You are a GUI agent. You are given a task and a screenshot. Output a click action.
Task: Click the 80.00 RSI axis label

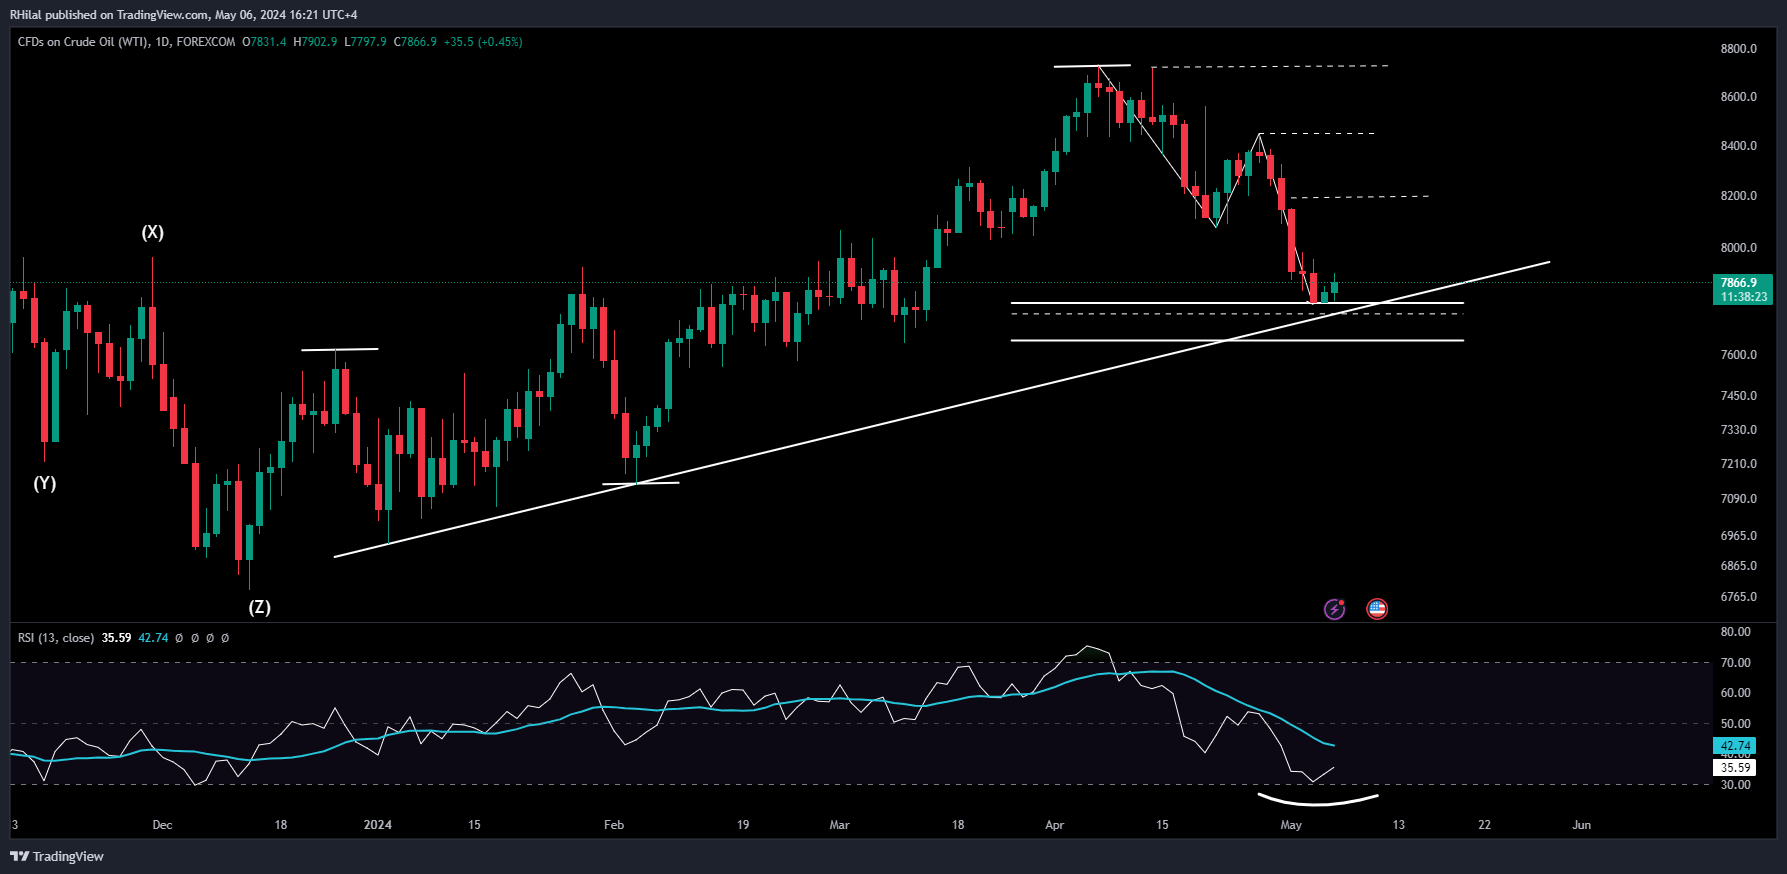[1735, 632]
